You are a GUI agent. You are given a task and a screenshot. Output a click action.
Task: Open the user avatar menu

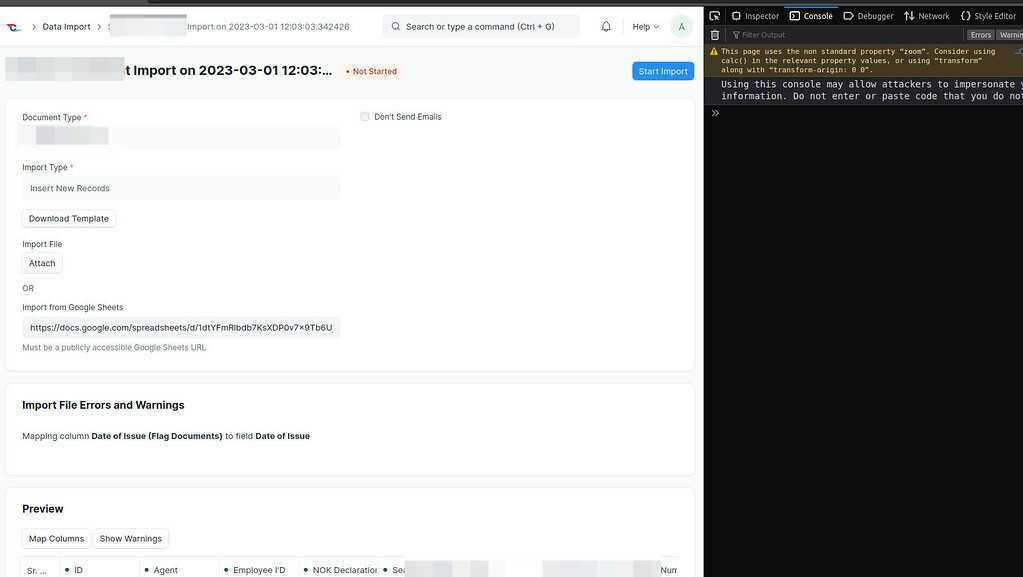(681, 27)
